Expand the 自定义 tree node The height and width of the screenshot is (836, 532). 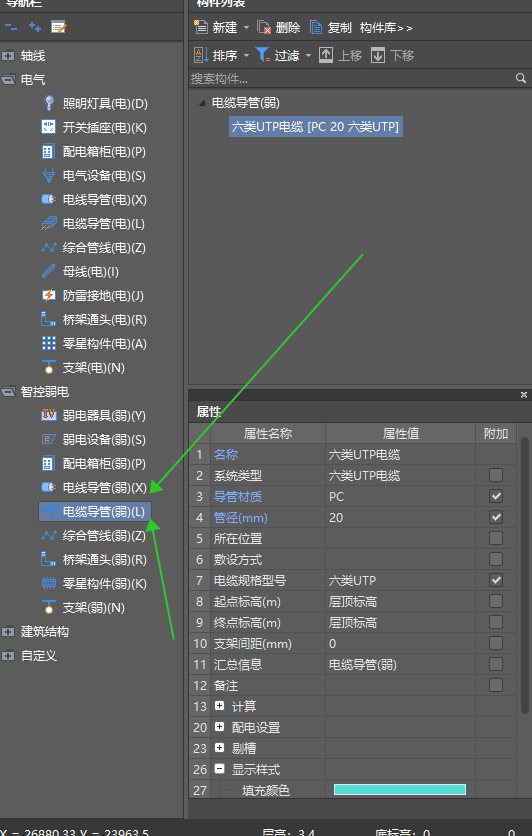pyautogui.click(x=8, y=655)
